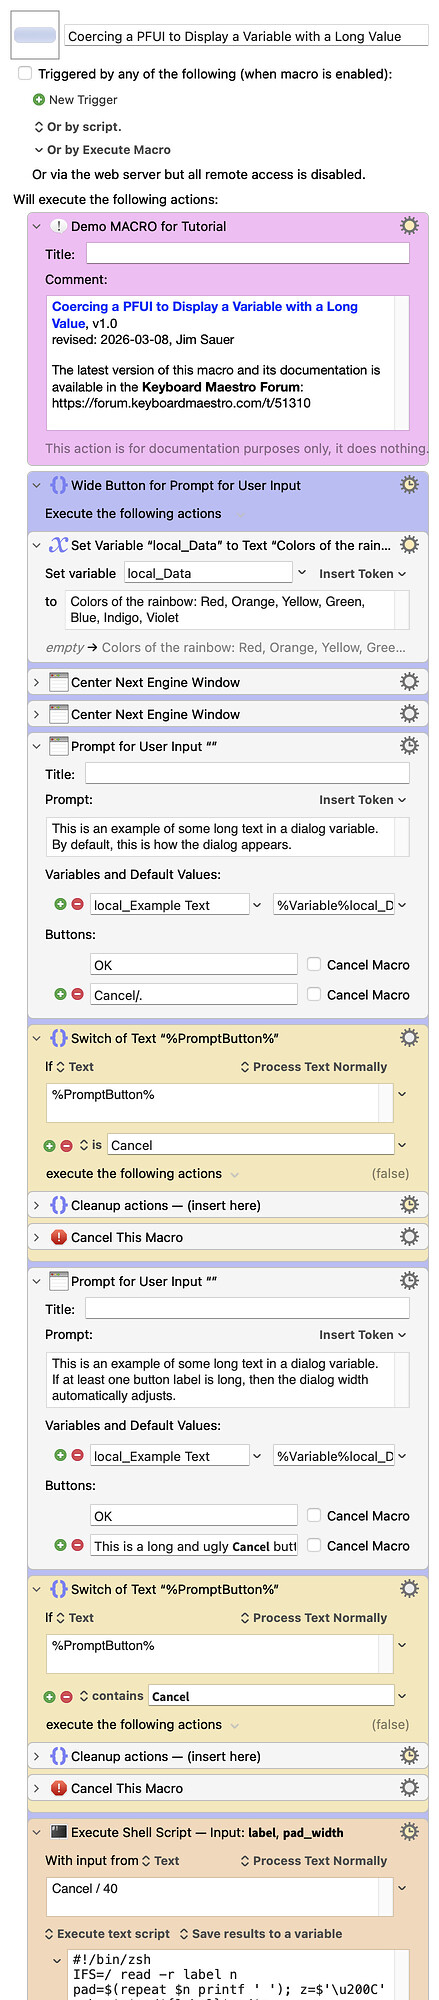Collapse the Execute Shell Script action
This screenshot has height=2000, width=439.
point(37,1832)
